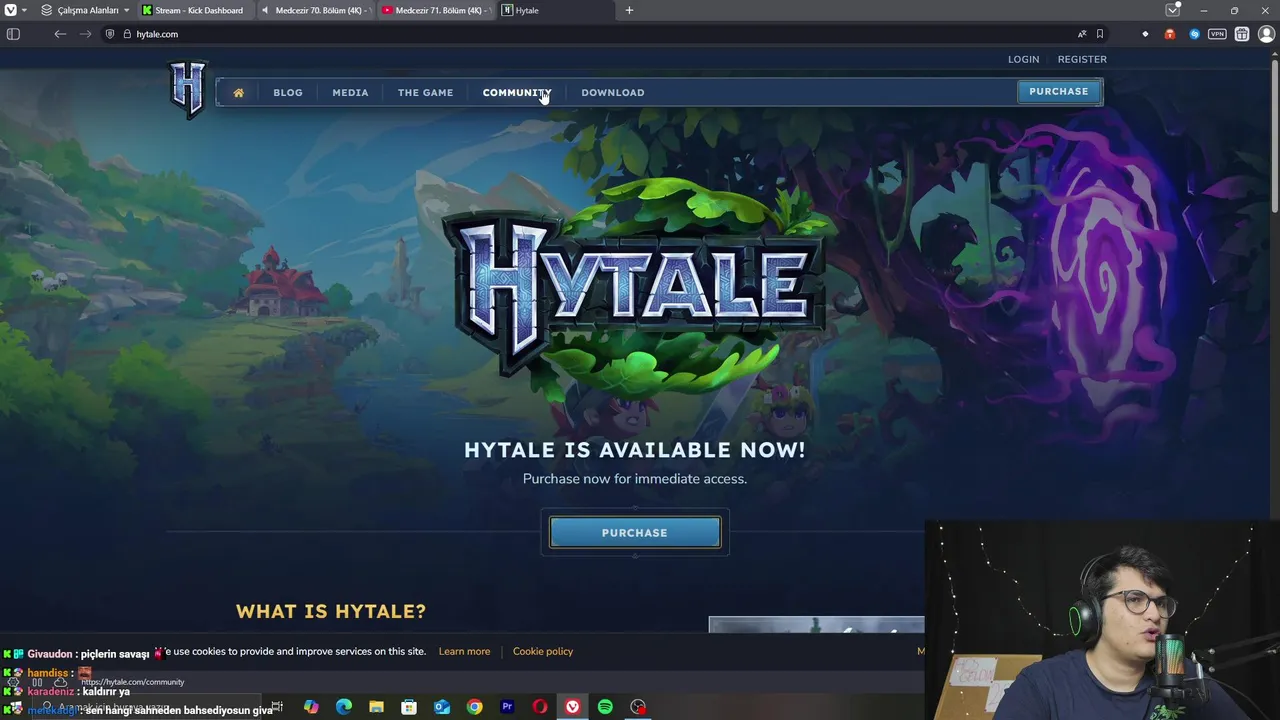Open Outlook from taskbar

(442, 707)
